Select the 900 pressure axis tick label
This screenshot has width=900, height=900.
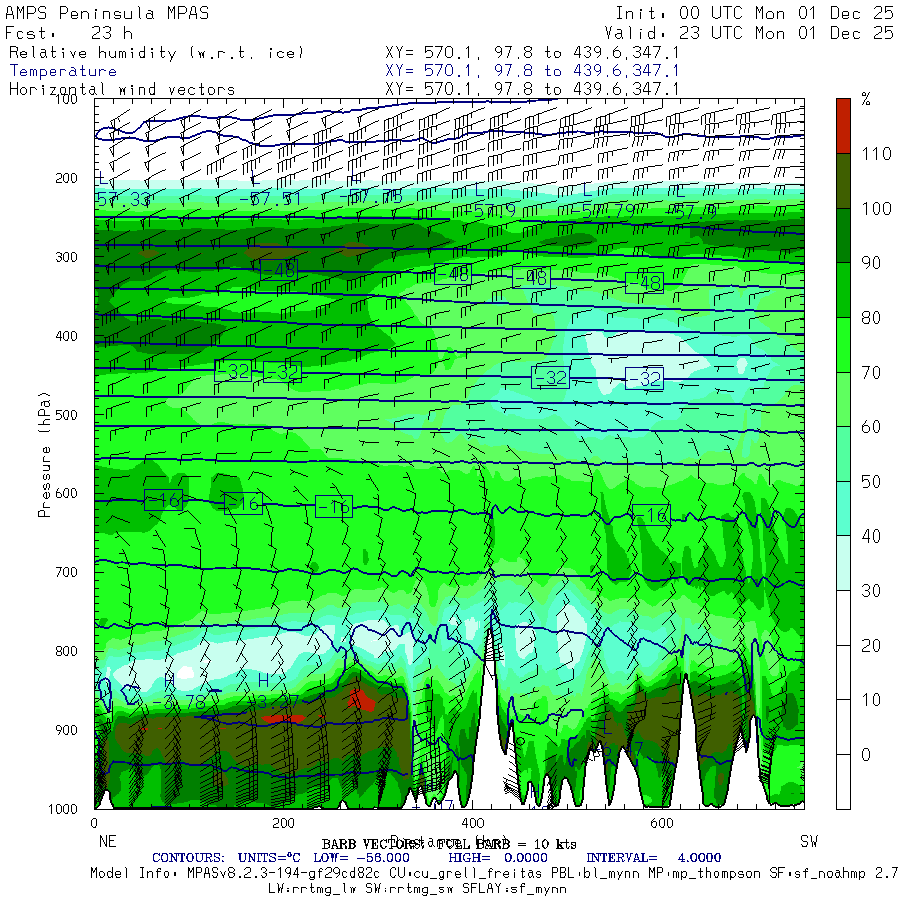pos(66,730)
